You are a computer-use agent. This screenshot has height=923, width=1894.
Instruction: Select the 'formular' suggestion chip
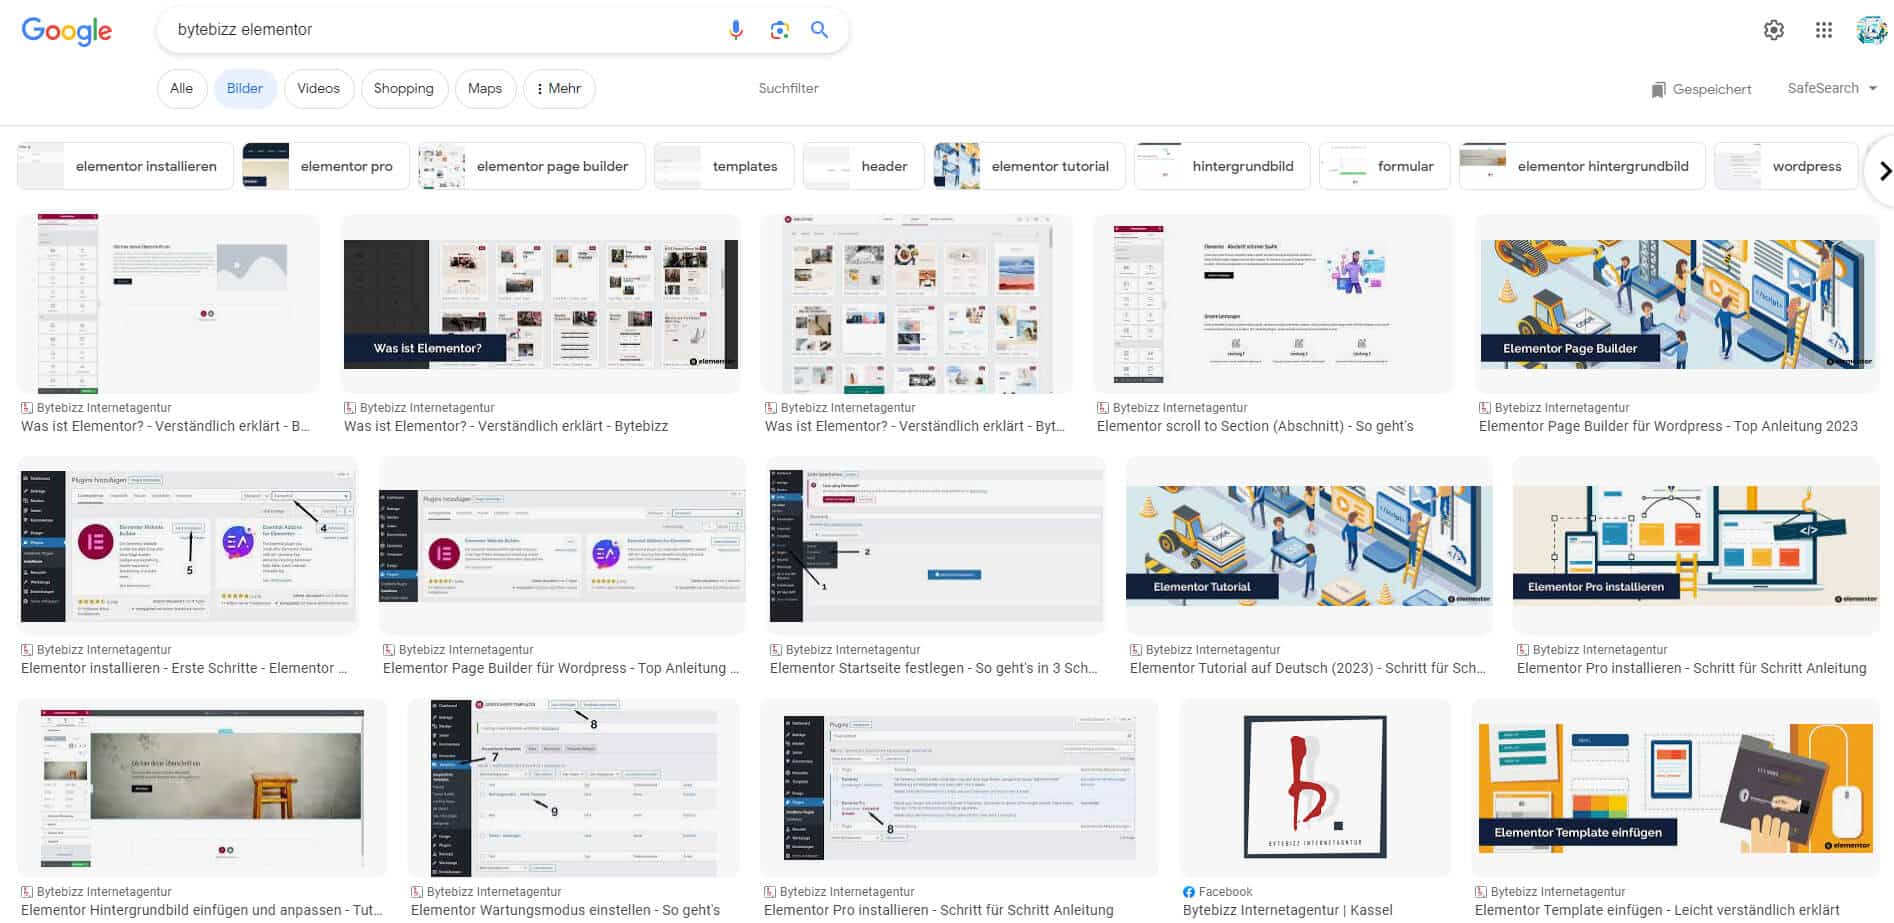point(1385,166)
